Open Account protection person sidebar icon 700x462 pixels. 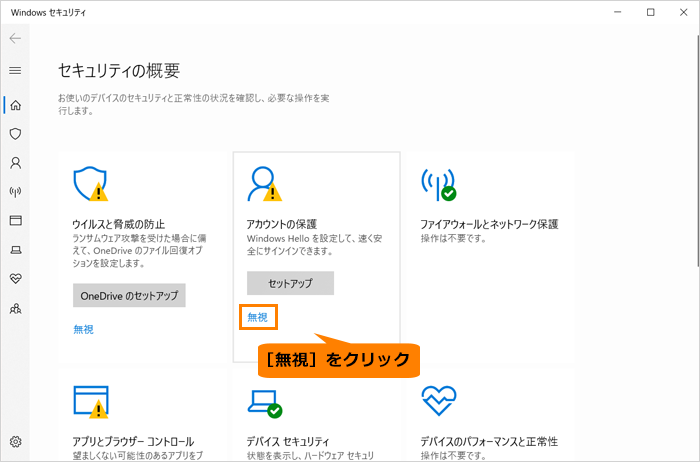(16, 163)
